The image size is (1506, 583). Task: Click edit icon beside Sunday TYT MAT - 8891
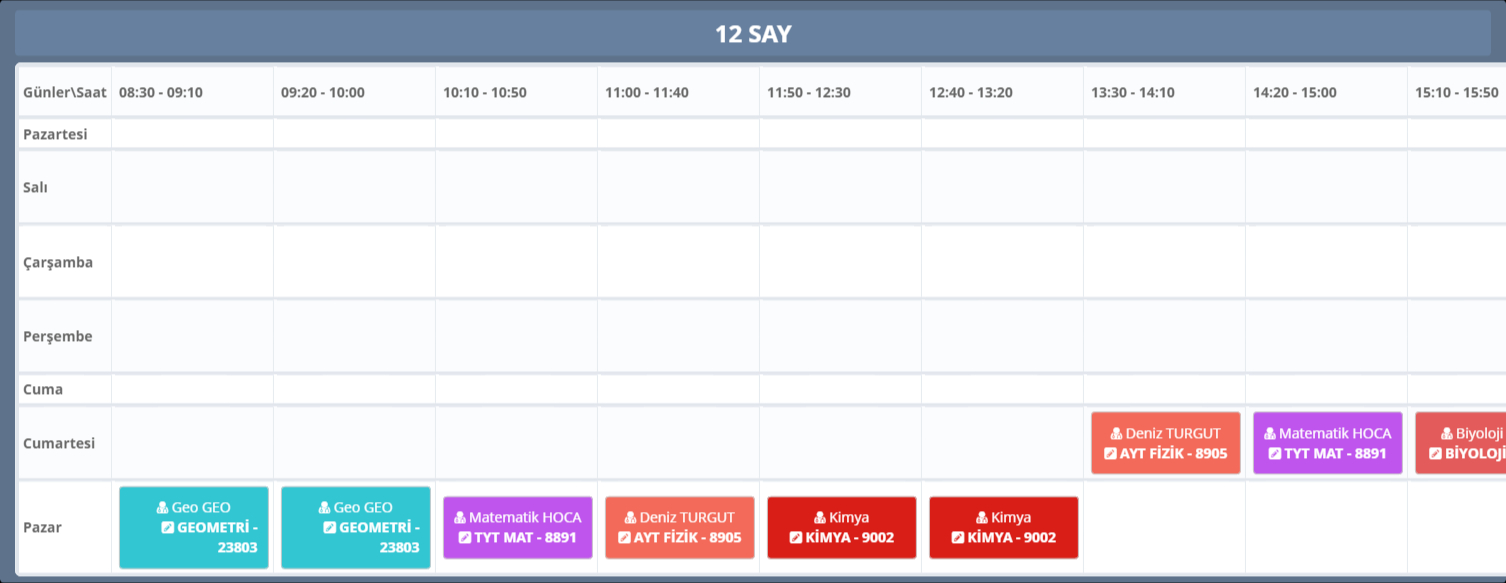point(465,538)
